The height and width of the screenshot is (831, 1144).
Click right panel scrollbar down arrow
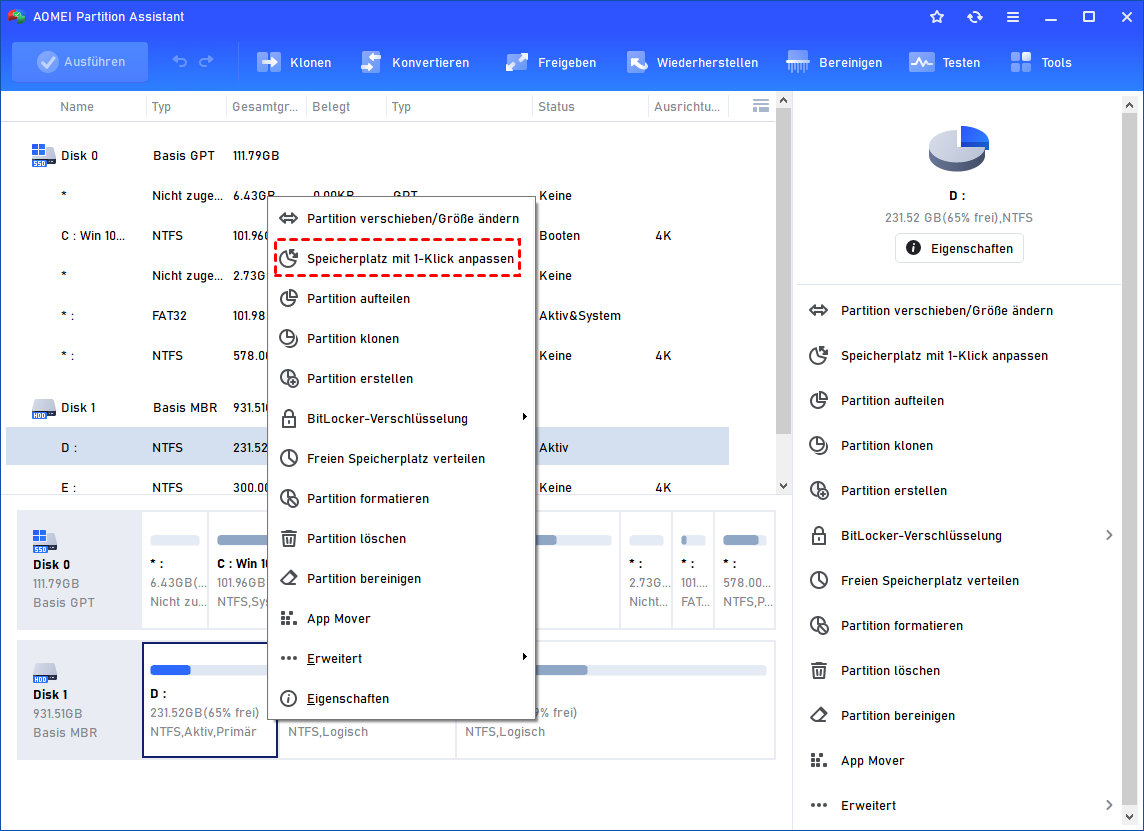pos(1129,817)
